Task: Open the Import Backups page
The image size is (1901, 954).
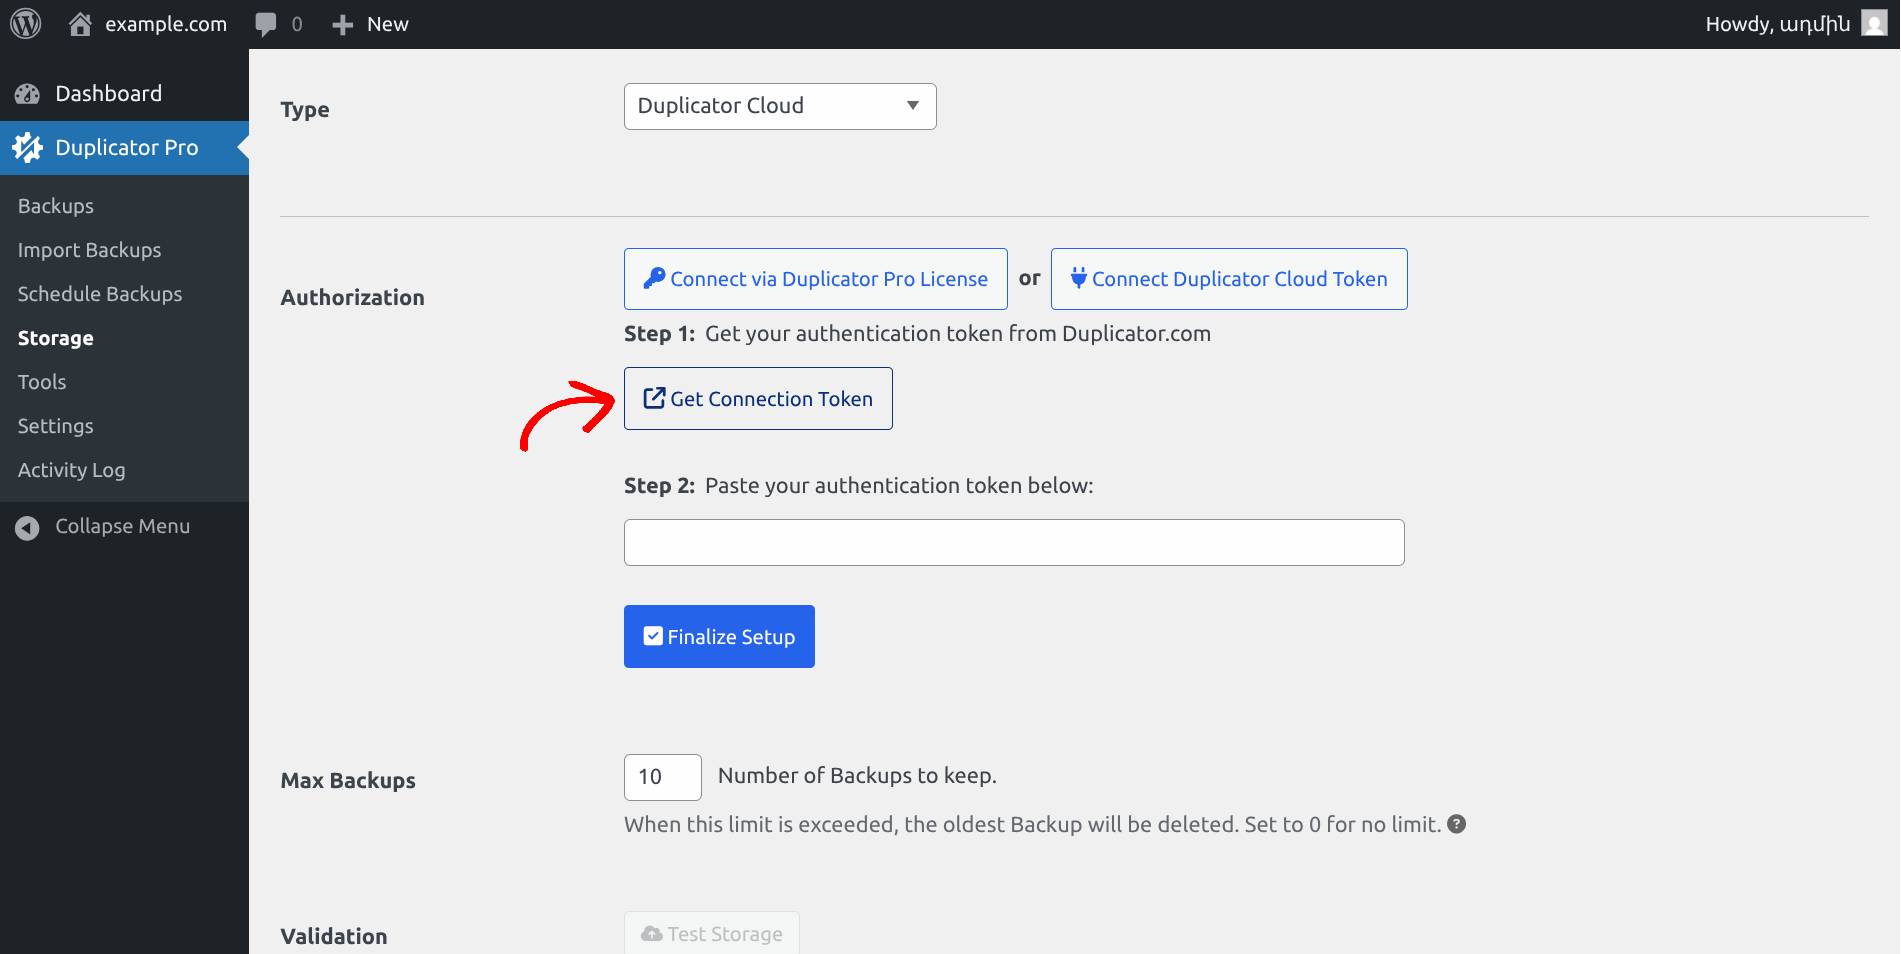Action: pos(89,250)
